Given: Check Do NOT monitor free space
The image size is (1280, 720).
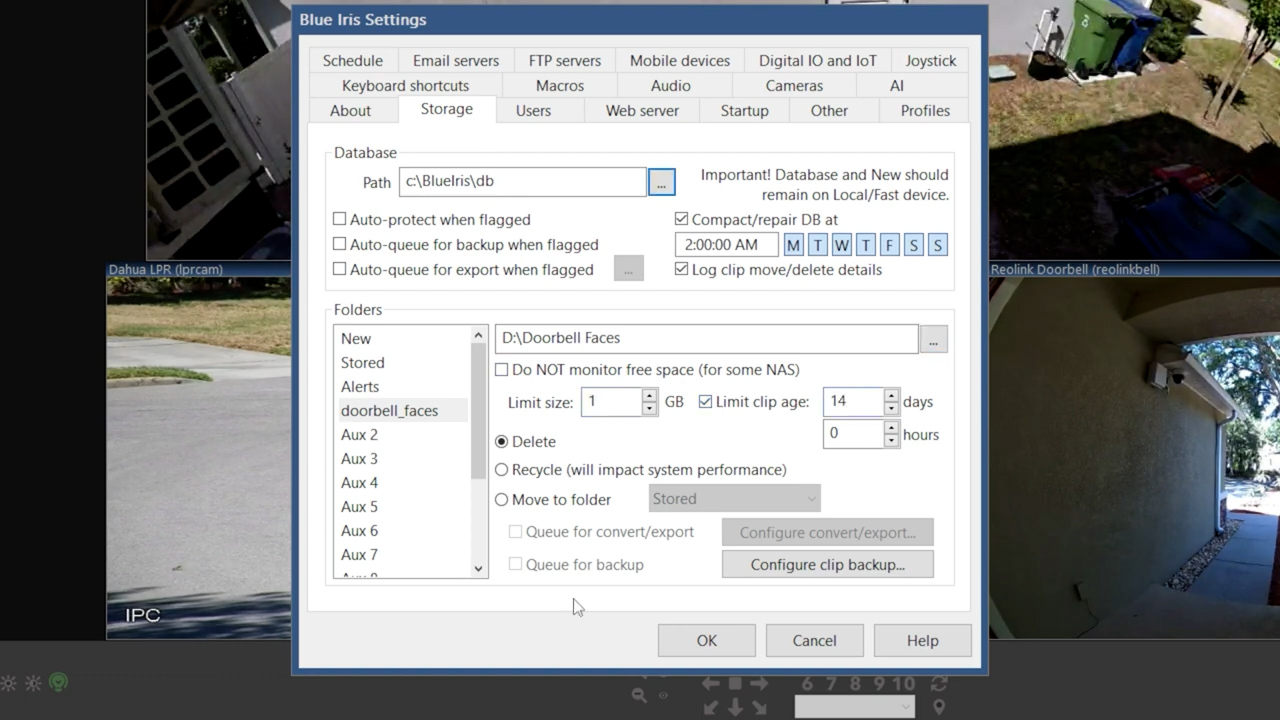Looking at the screenshot, I should [x=501, y=370].
